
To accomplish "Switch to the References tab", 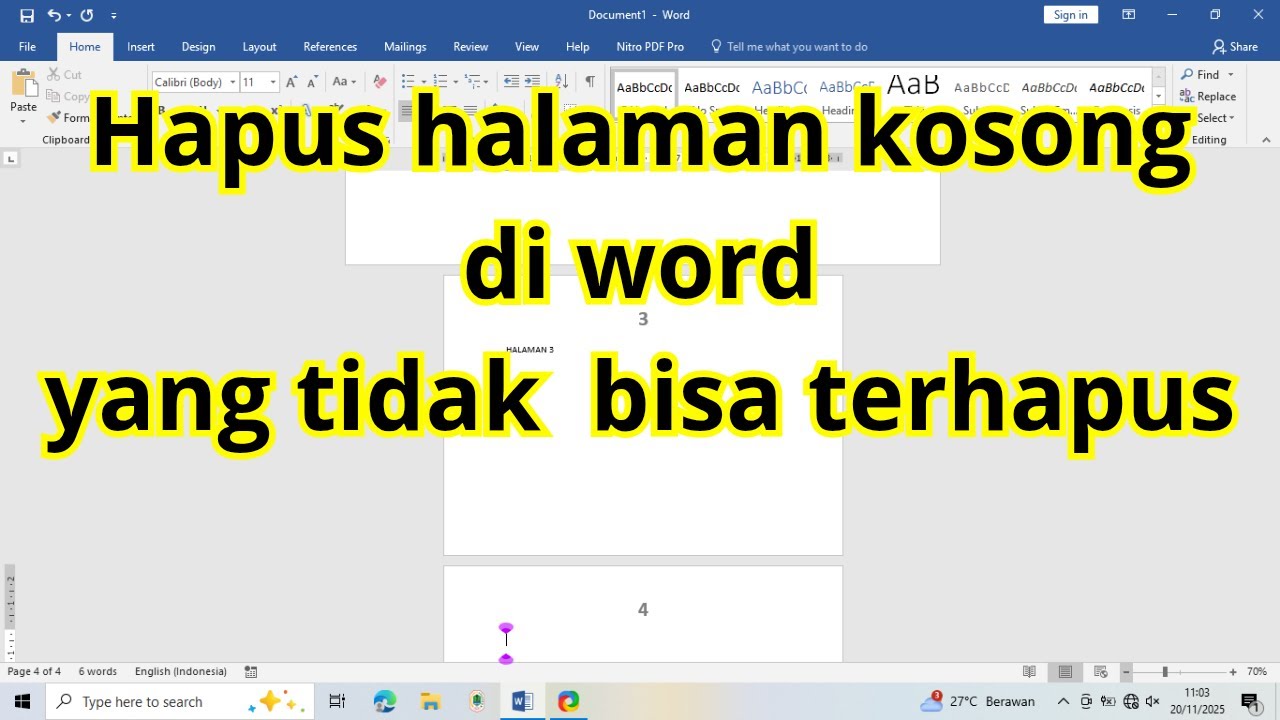I will tap(330, 47).
